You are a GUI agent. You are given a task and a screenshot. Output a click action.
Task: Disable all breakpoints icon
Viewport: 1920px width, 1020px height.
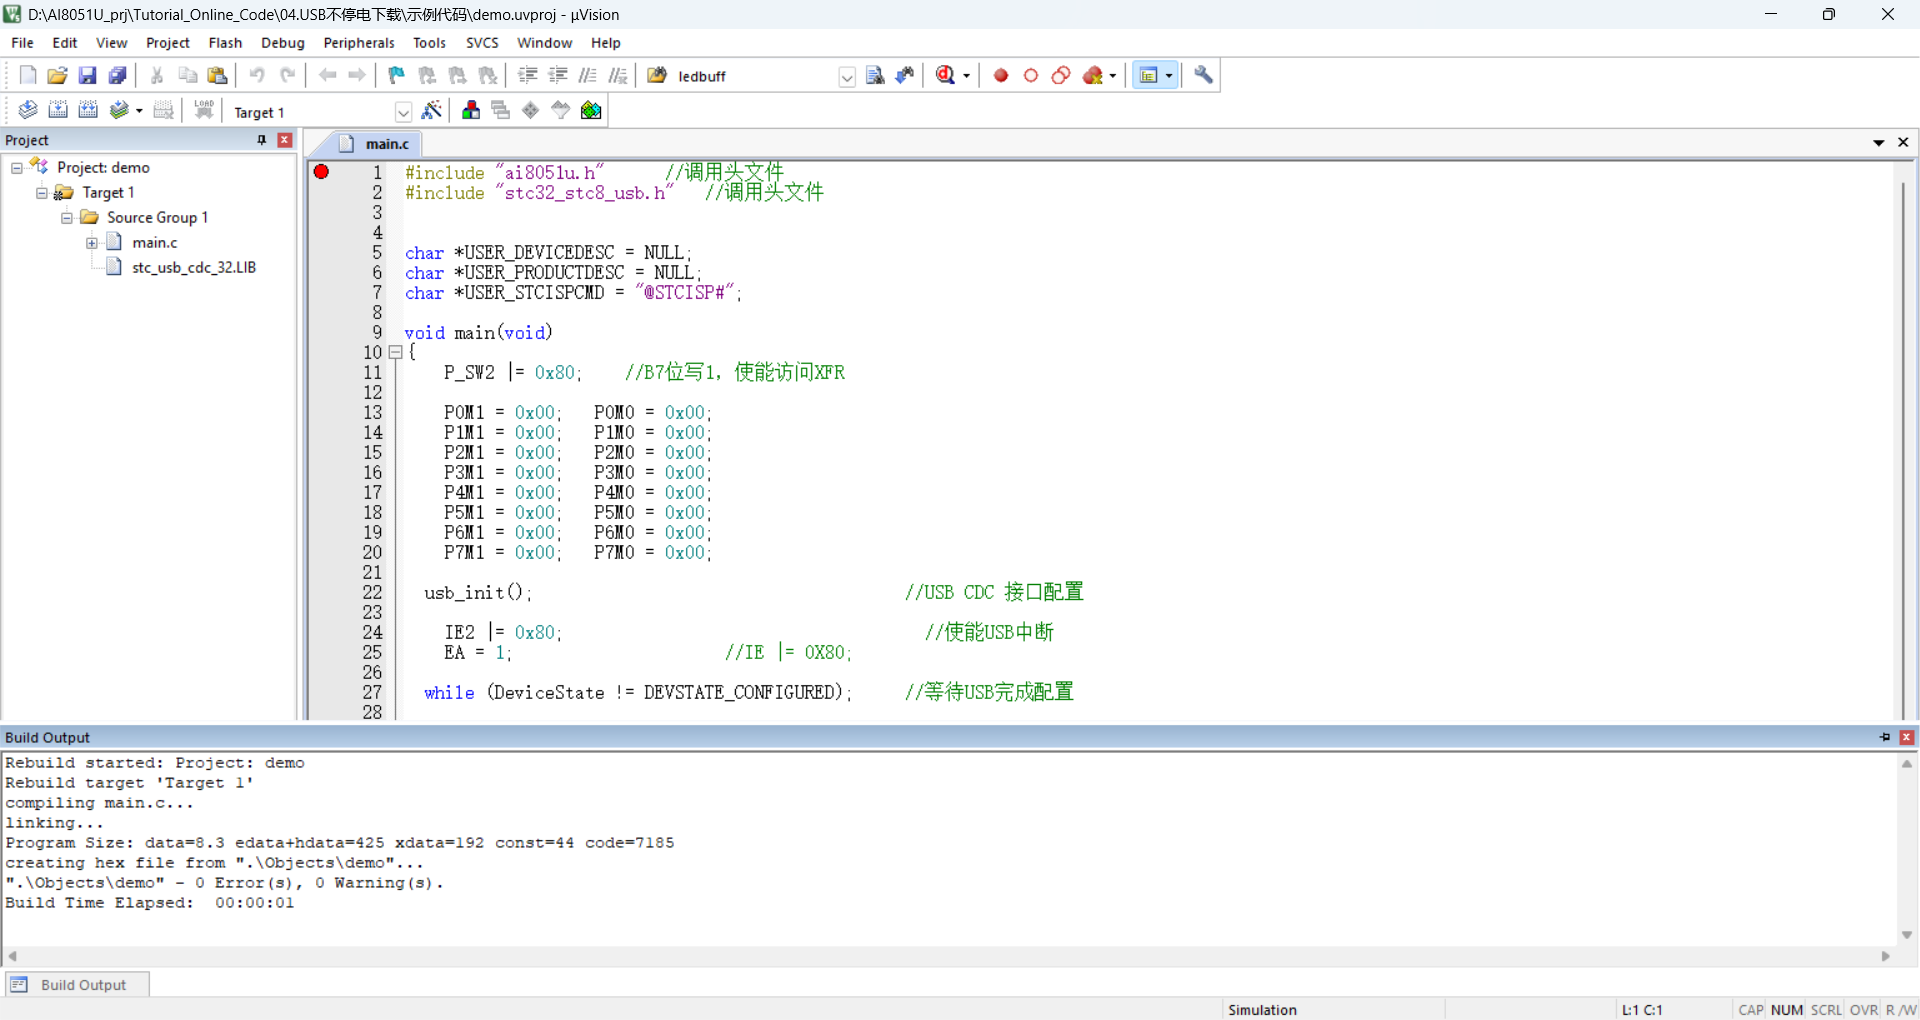pyautogui.click(x=1061, y=75)
